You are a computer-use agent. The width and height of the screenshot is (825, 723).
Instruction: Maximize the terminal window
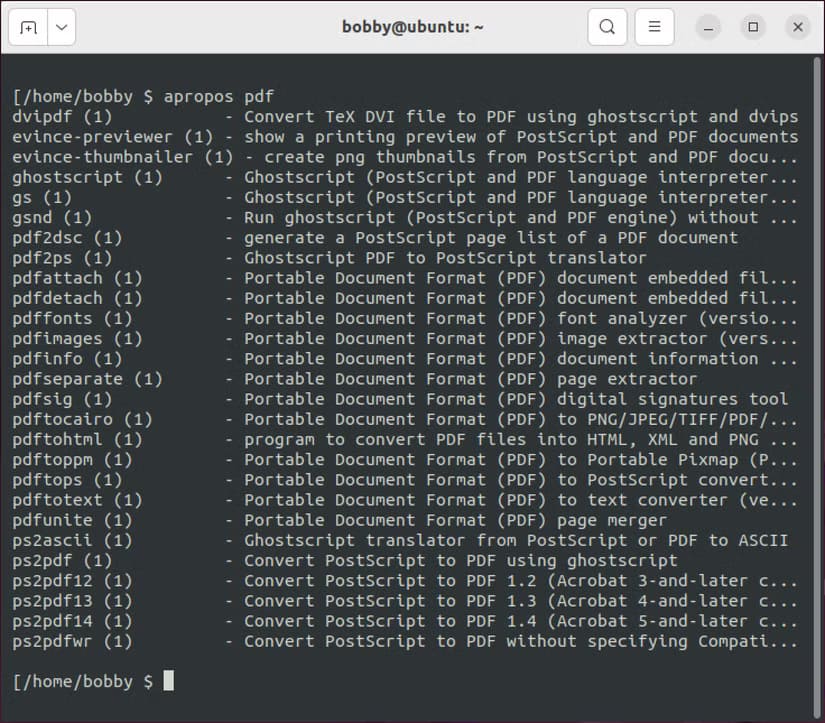753,27
